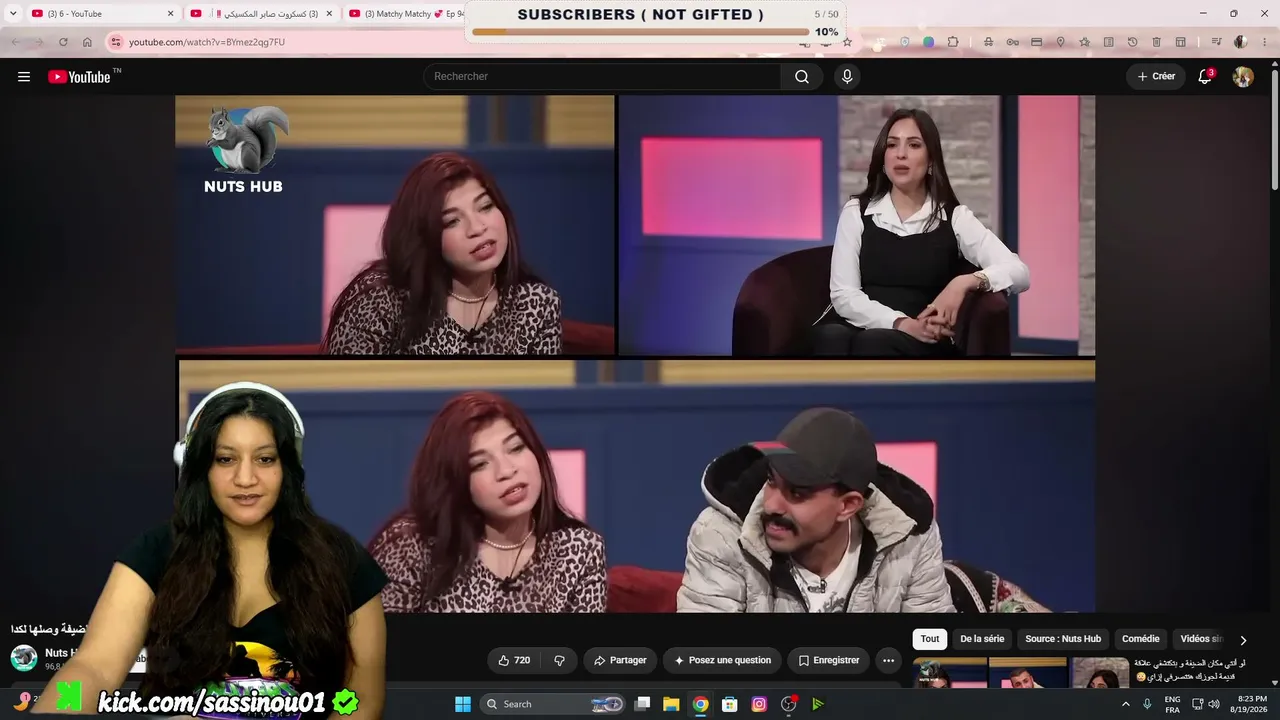The width and height of the screenshot is (1280, 720).
Task: Click the trash can icon in toolbar
Action: tap(1156, 42)
